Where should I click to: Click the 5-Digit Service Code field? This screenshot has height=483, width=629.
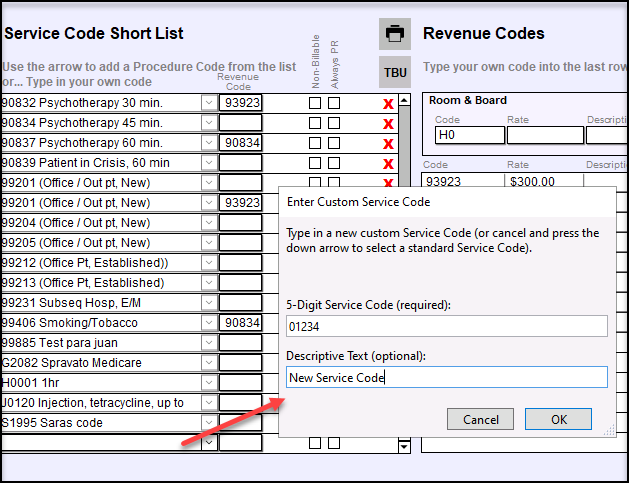(x=446, y=326)
